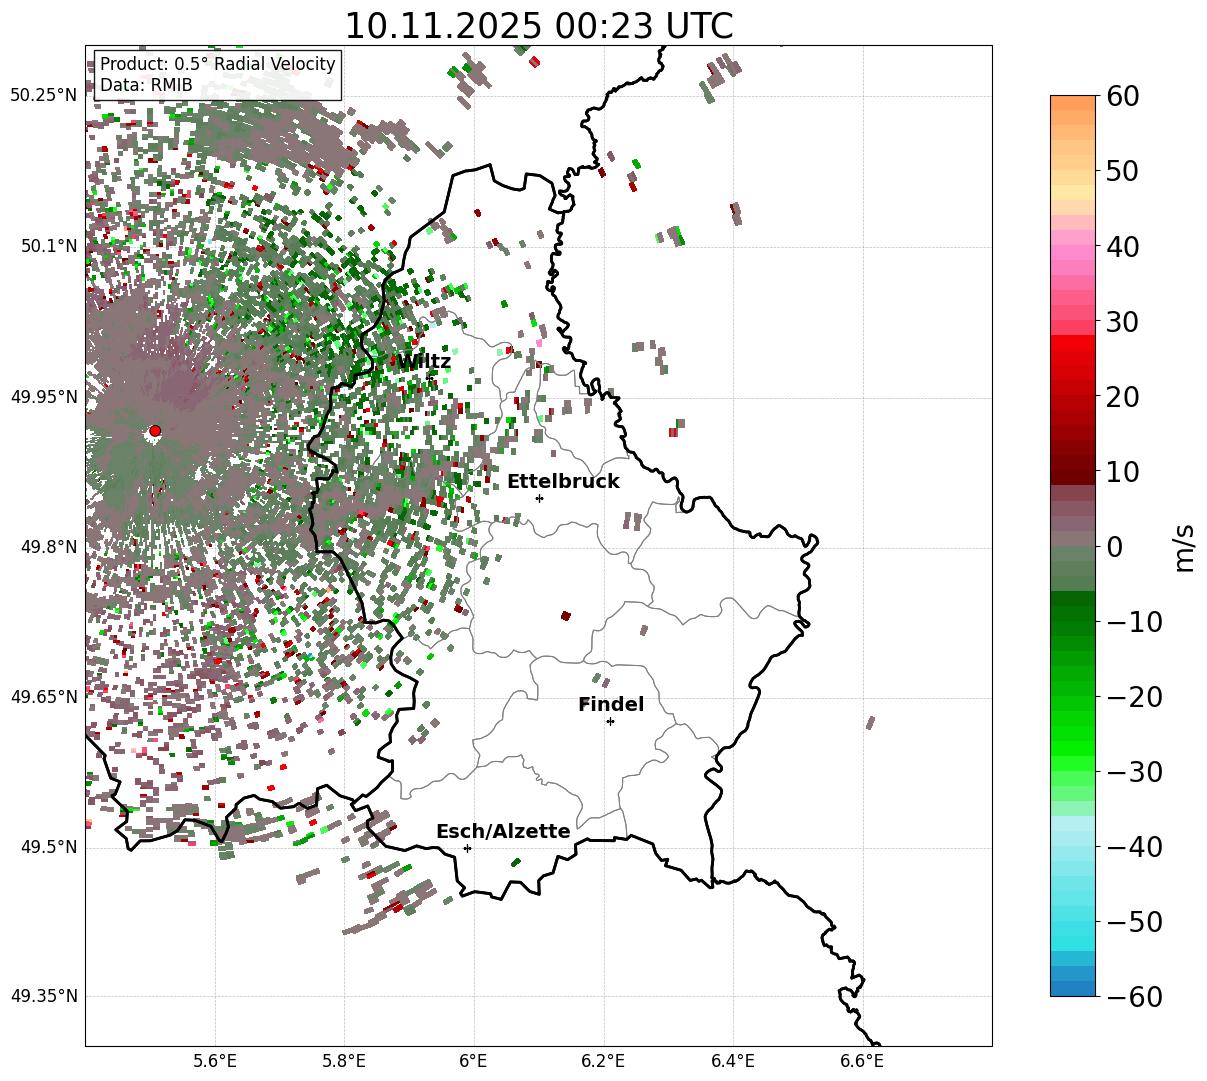The height and width of the screenshot is (1081, 1207).
Task: Click the cyan −50 m/s colorbar segment
Action: coord(1073,921)
